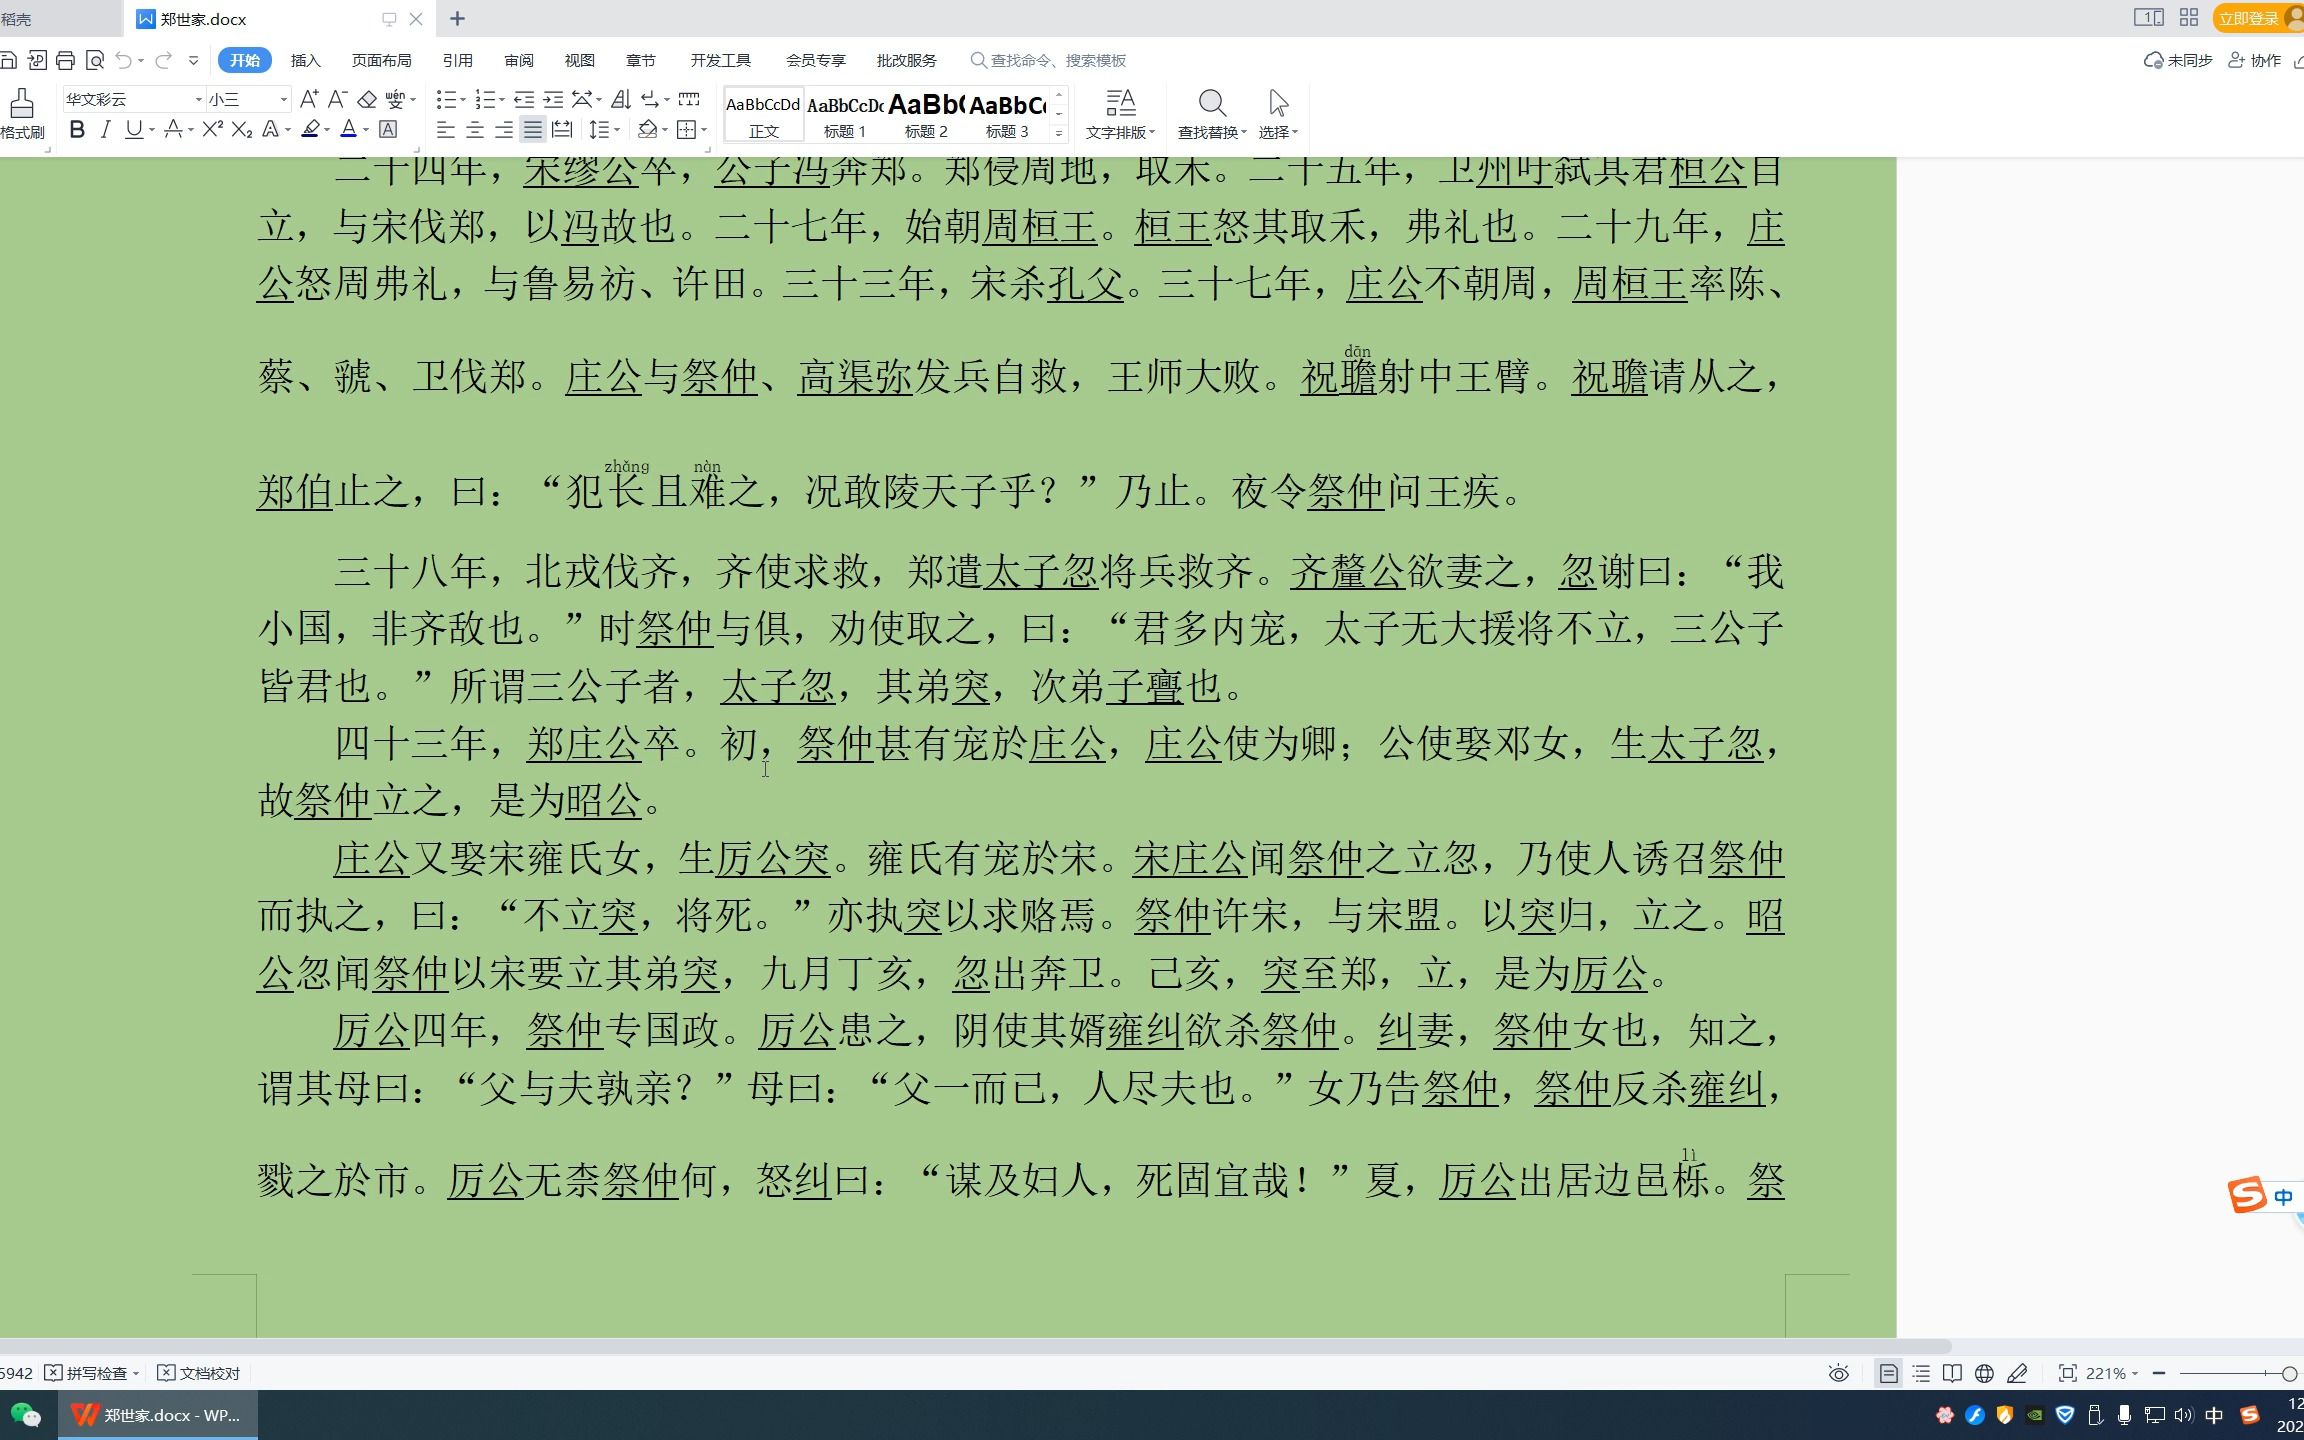
Task: Set paragraph alignment to right
Action: [504, 130]
